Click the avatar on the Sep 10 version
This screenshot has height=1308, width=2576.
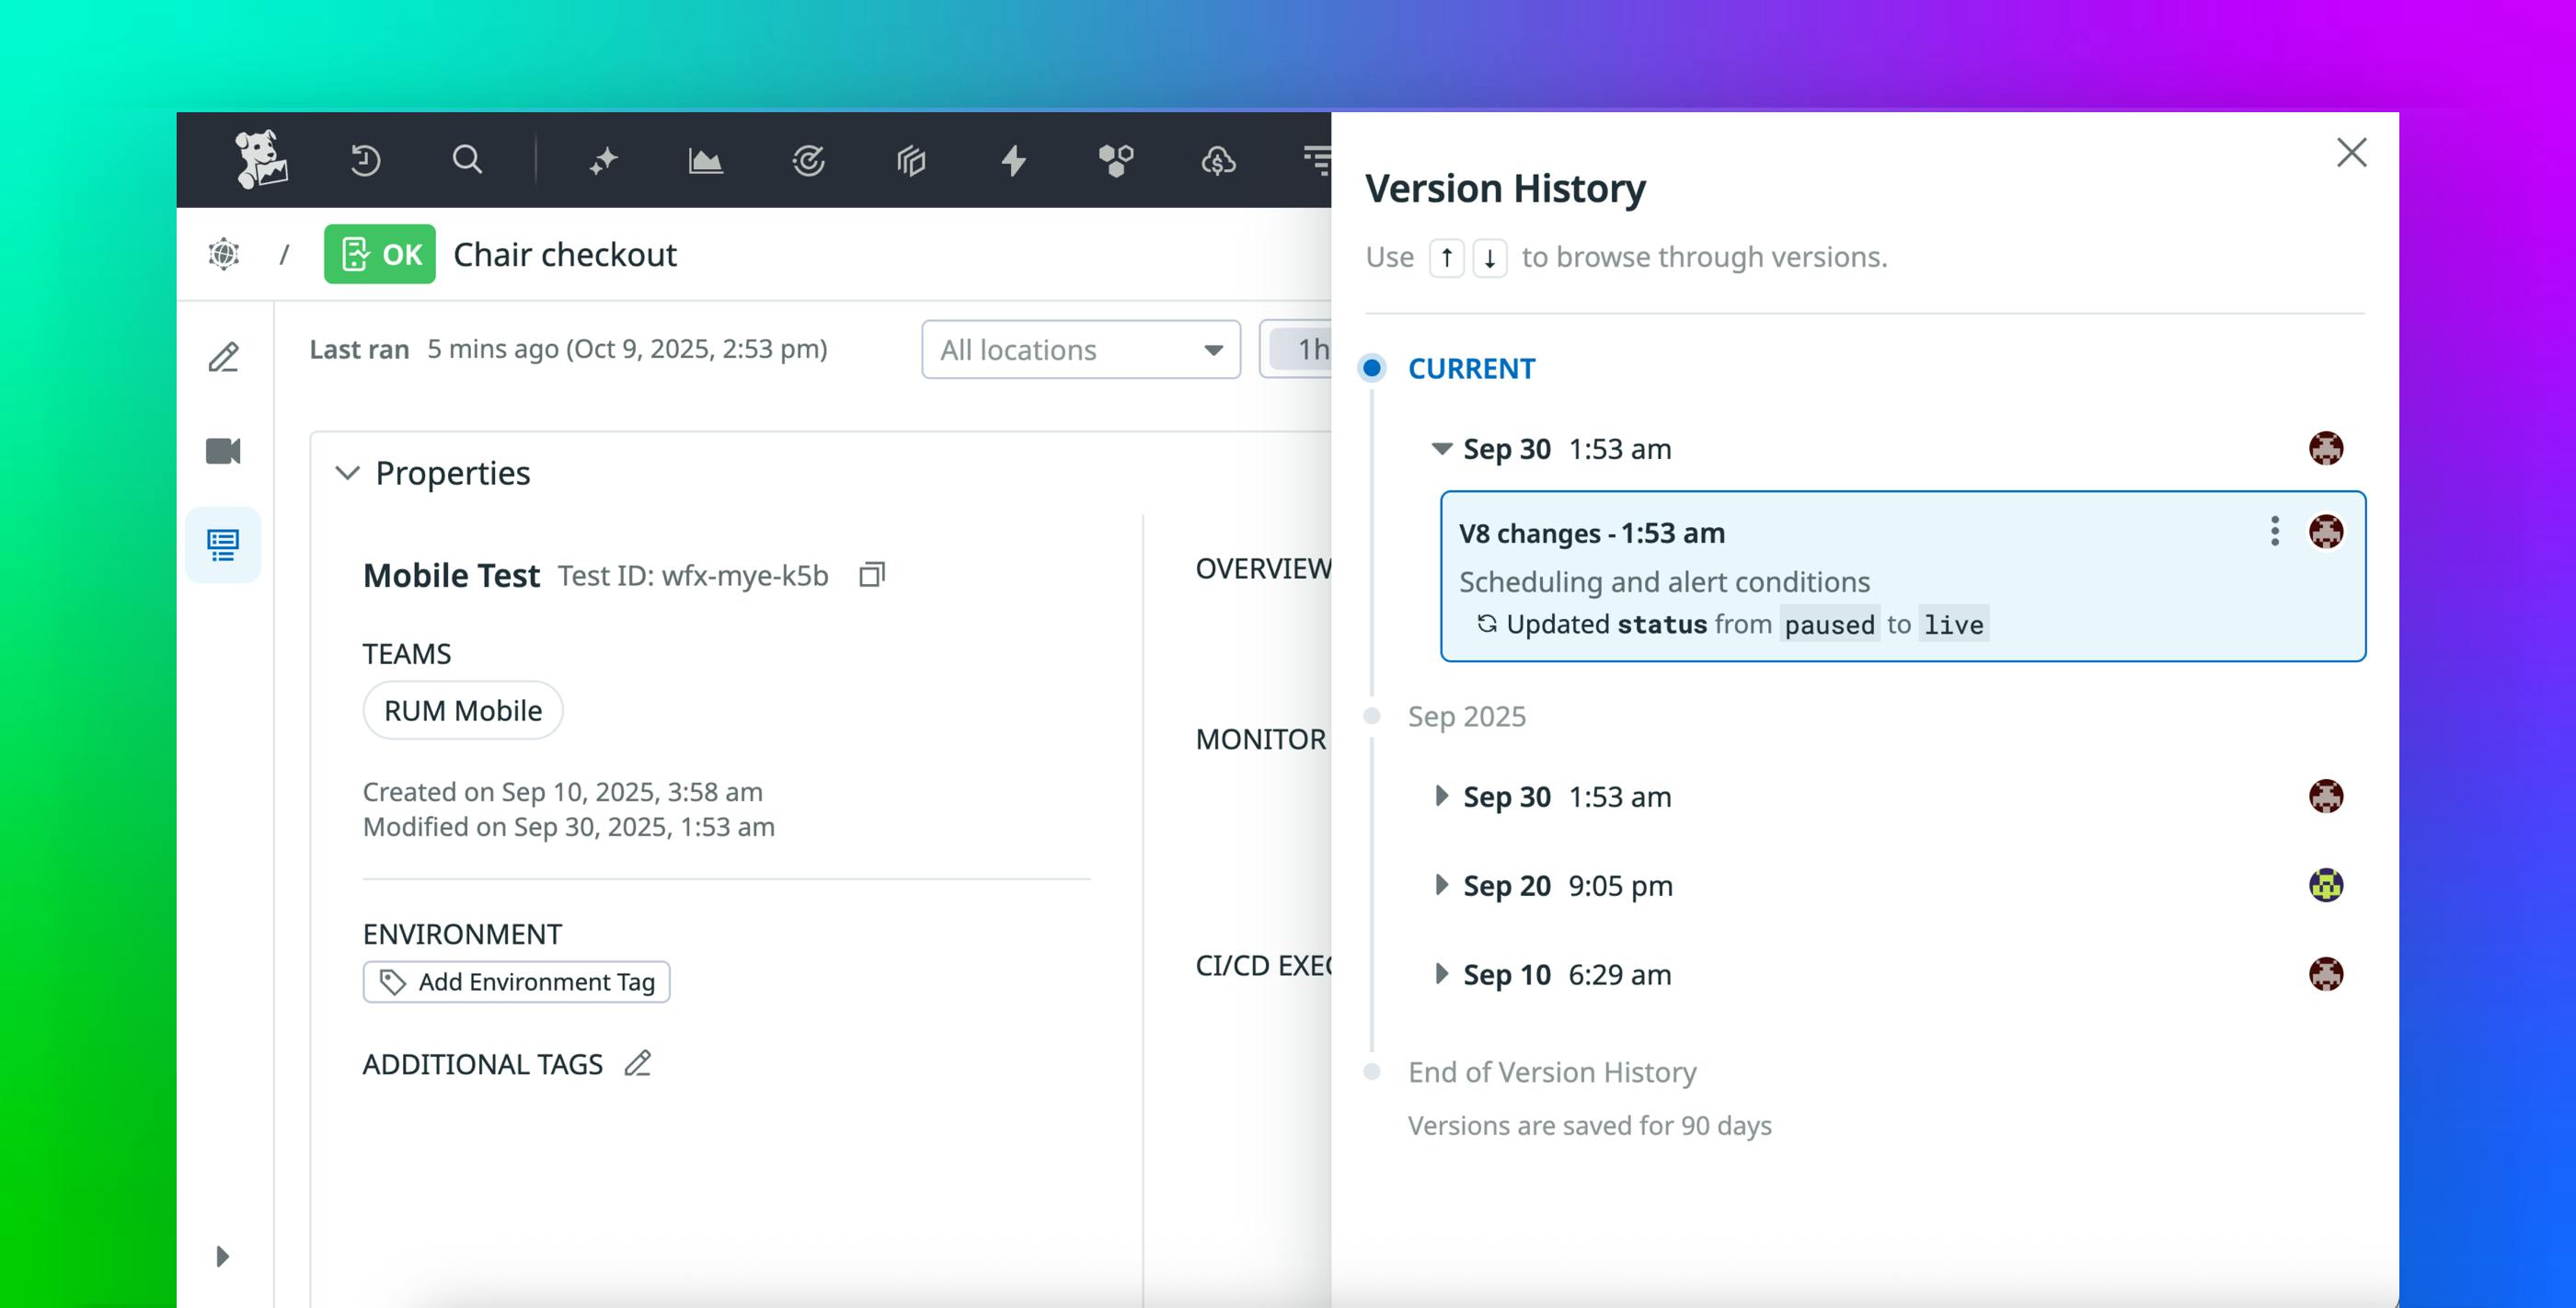pos(2327,973)
